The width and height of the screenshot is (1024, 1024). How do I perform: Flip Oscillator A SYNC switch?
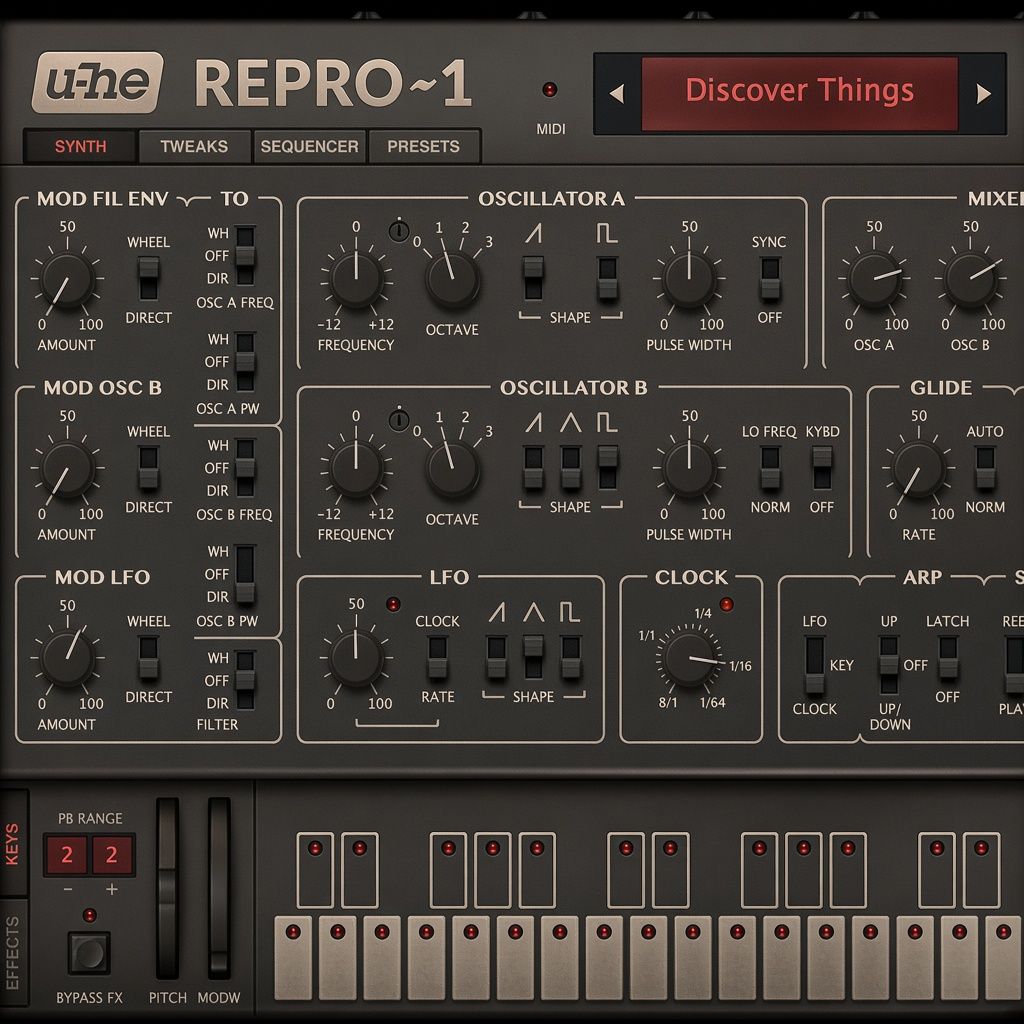pos(770,278)
